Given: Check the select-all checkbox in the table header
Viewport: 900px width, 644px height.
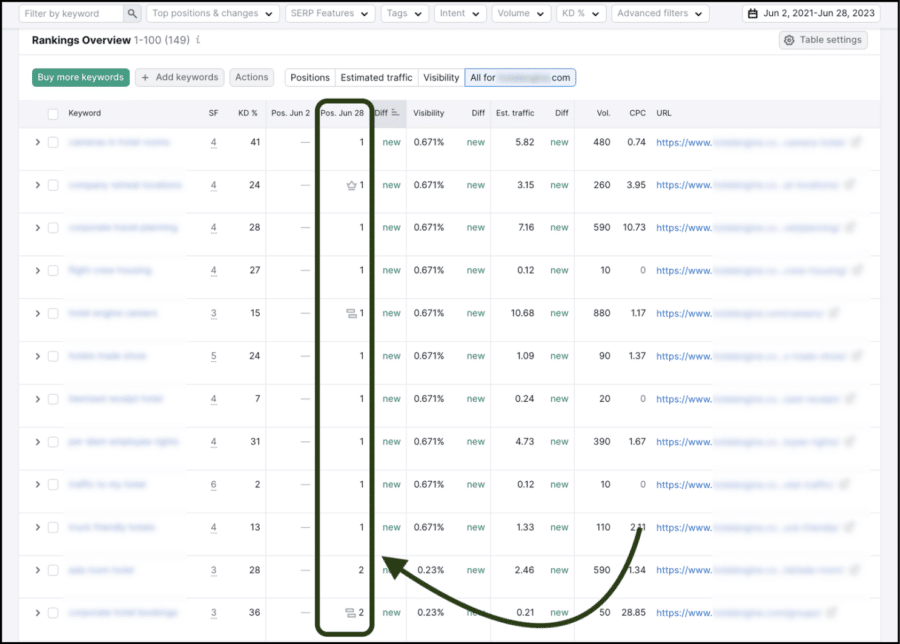Looking at the screenshot, I should click(53, 113).
